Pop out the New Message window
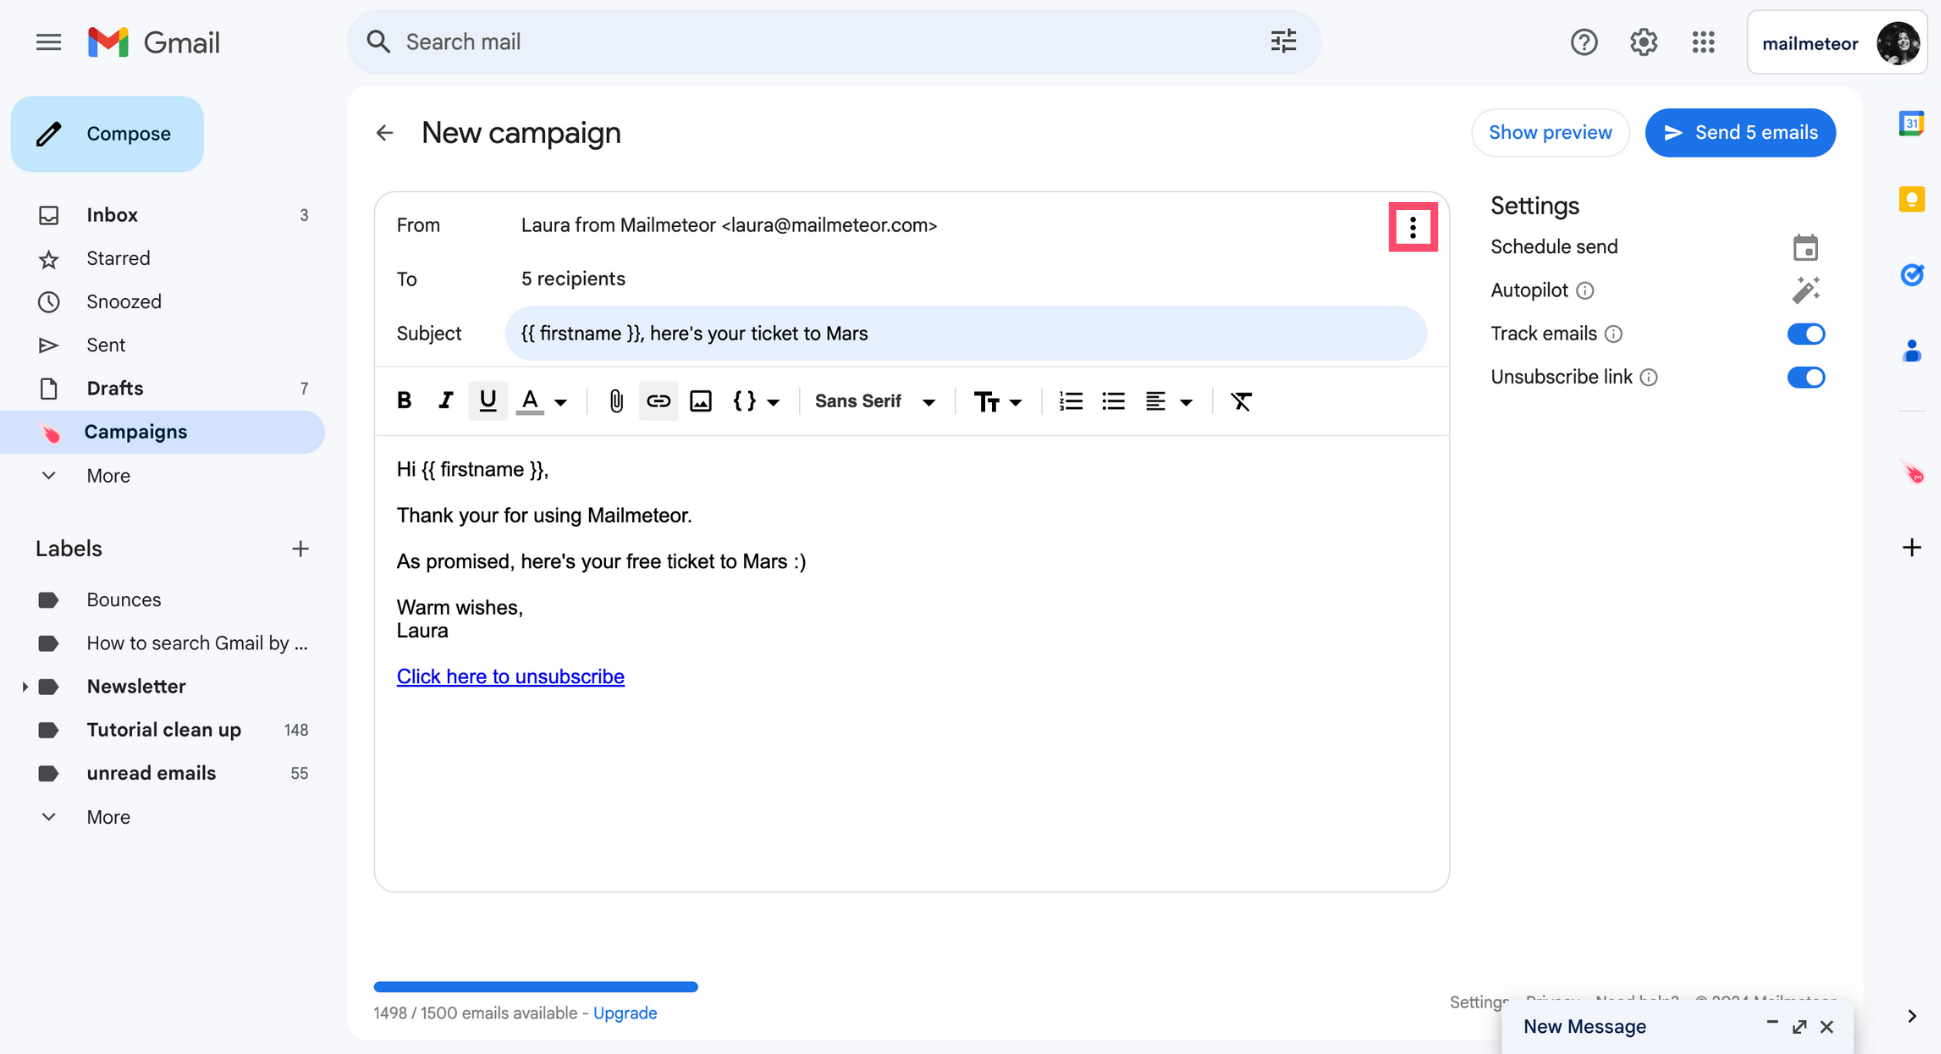1941x1054 pixels. 1799,1027
